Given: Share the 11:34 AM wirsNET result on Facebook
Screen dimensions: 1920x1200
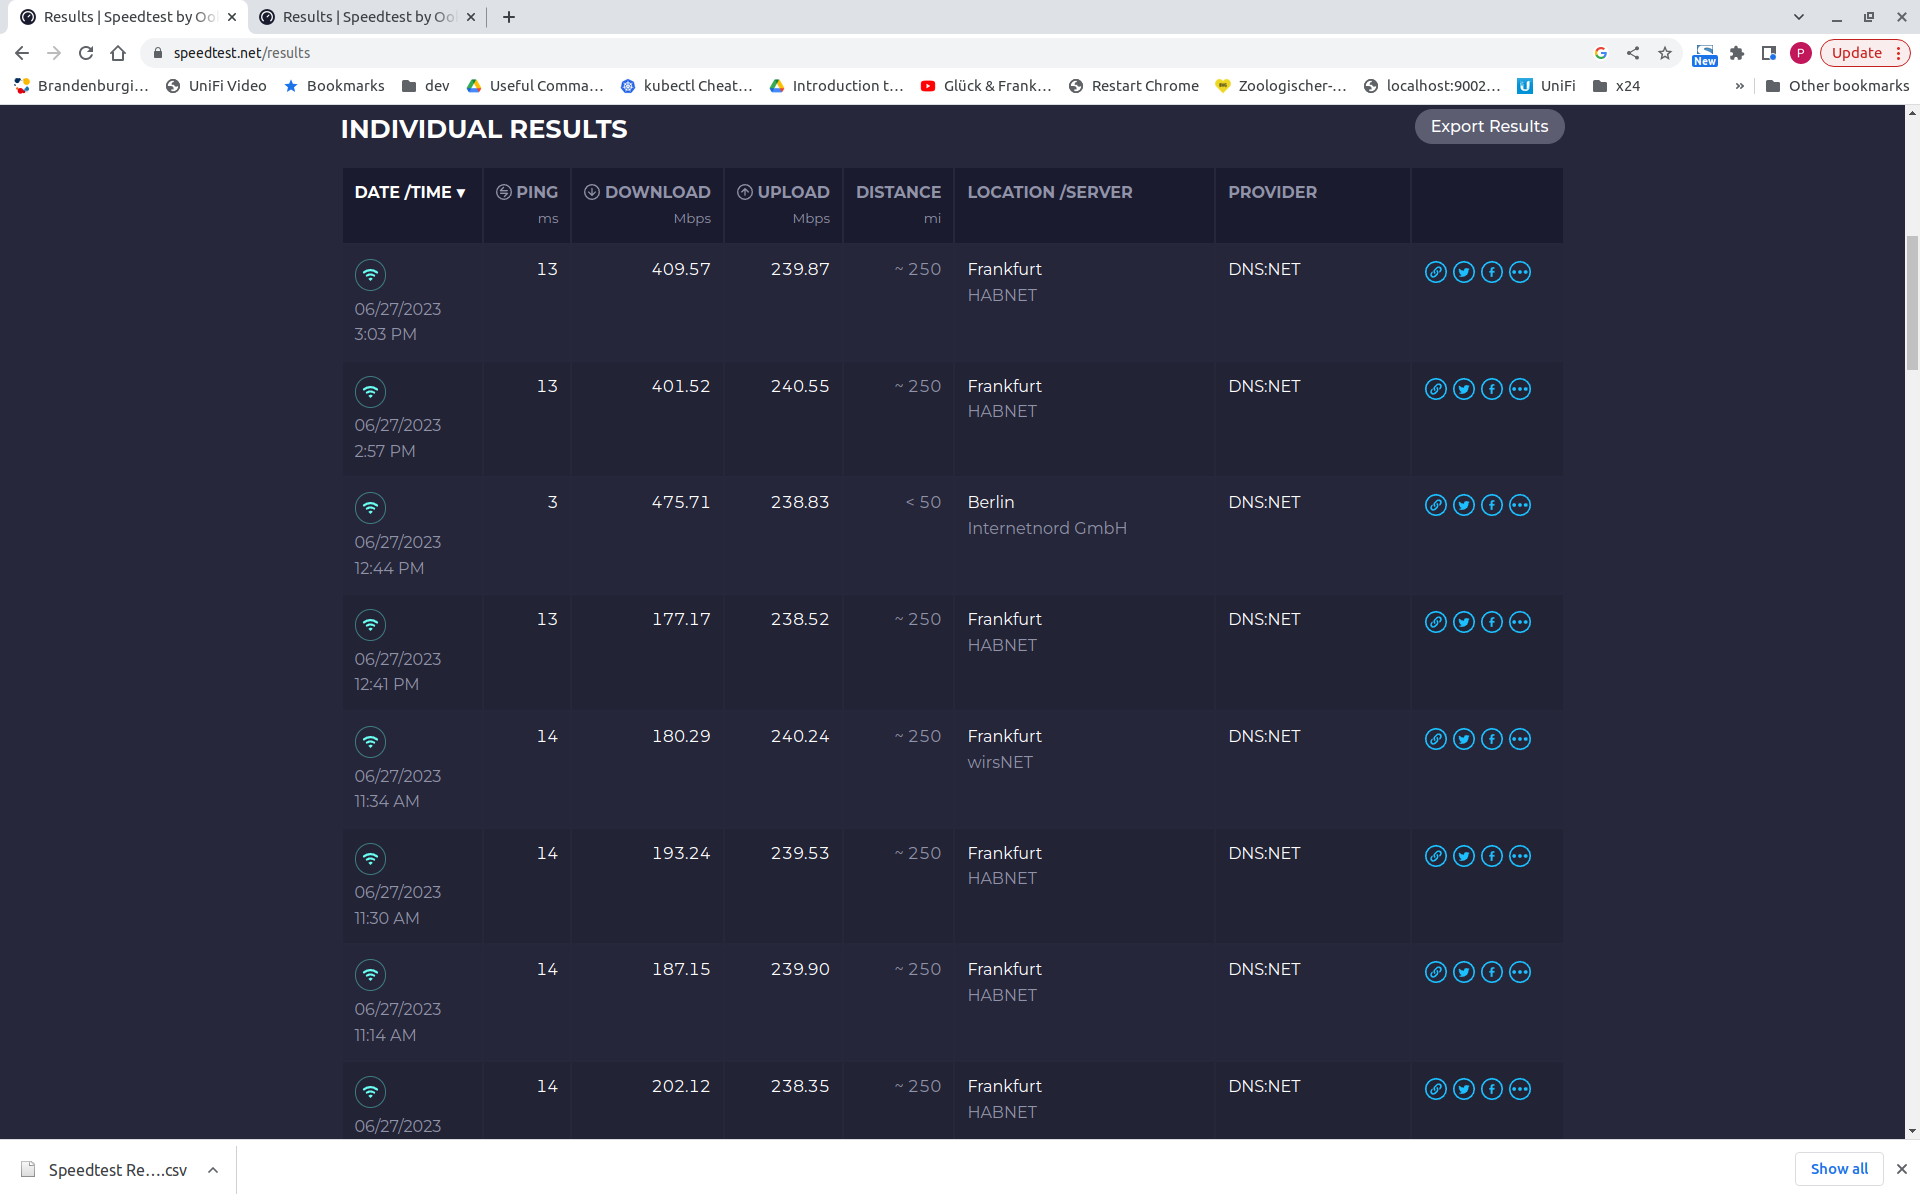Looking at the screenshot, I should pos(1491,739).
